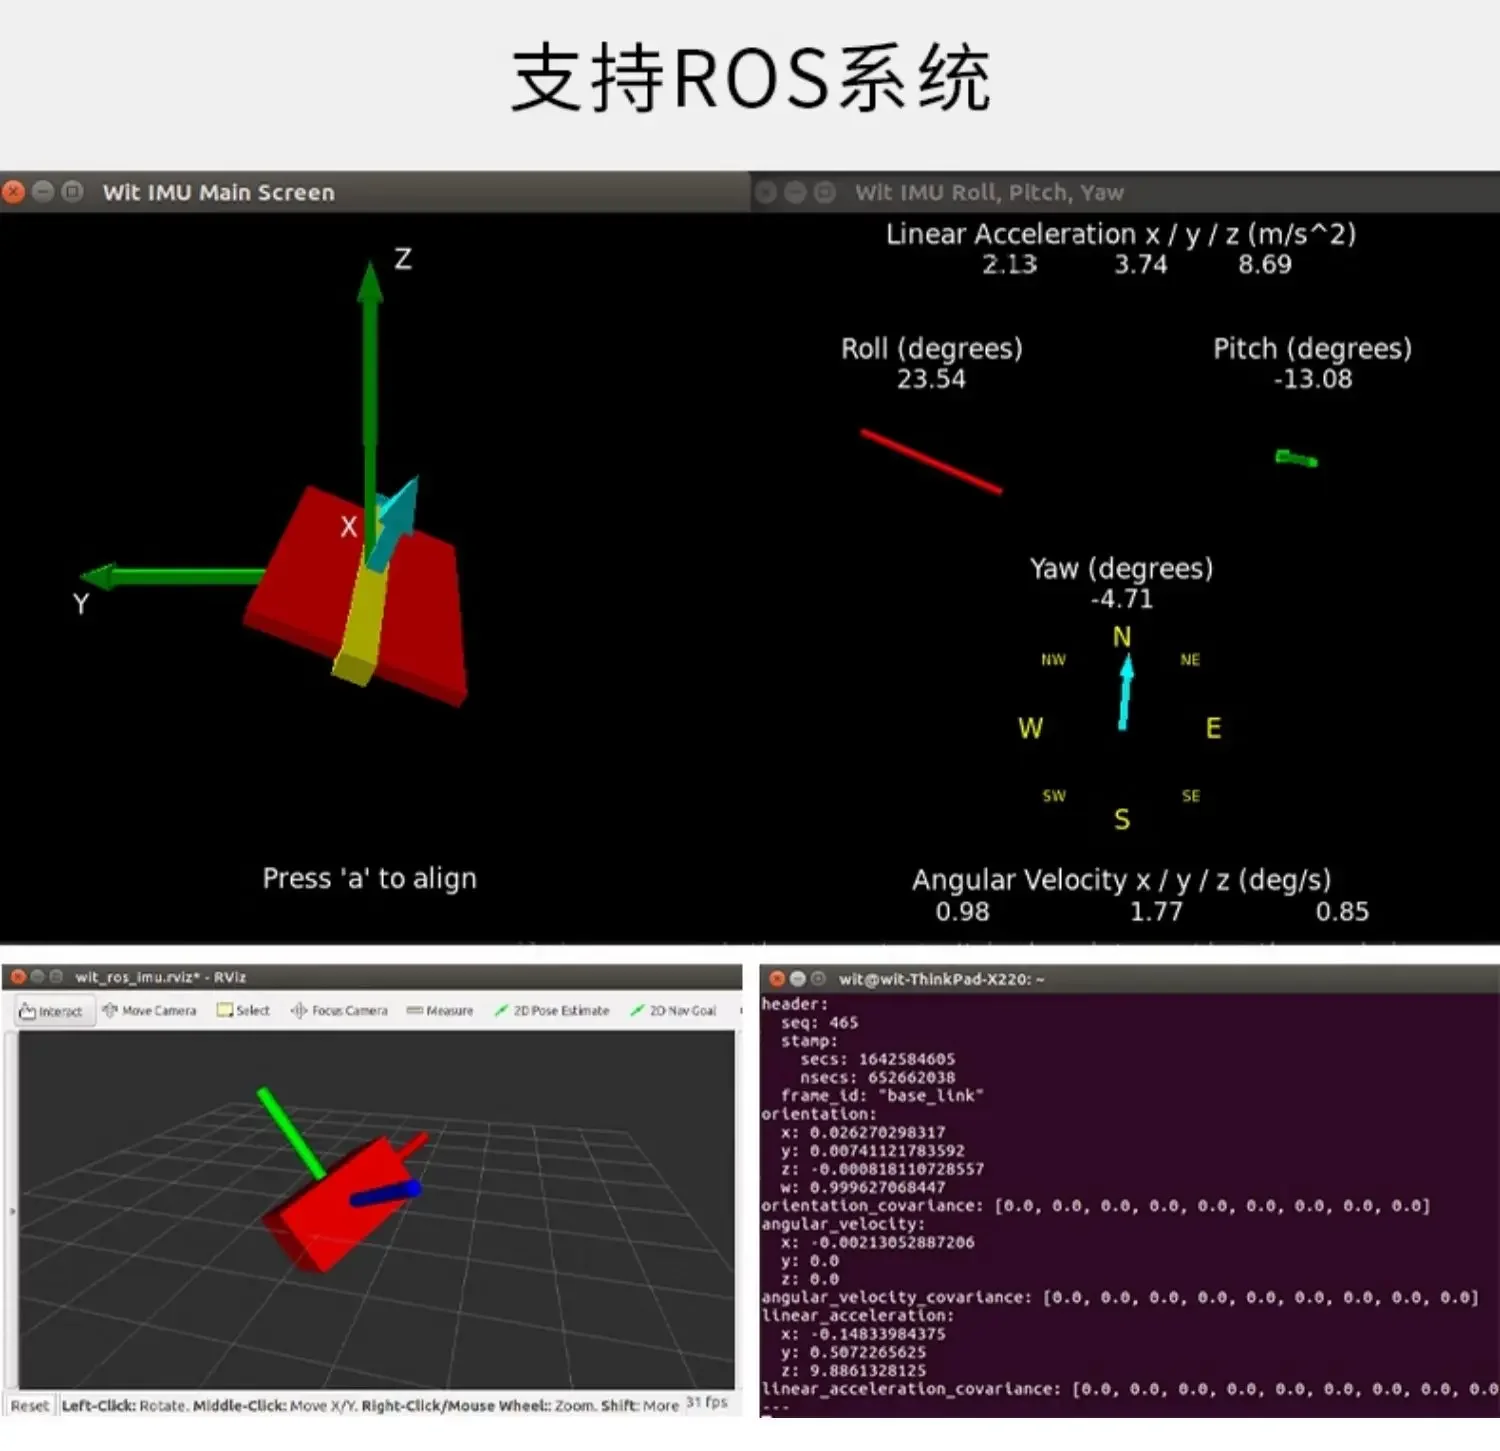Screen dimensions: 1500x1451
Task: Click the orientation "x: 0.026270298317" line
Action: (x=863, y=1133)
